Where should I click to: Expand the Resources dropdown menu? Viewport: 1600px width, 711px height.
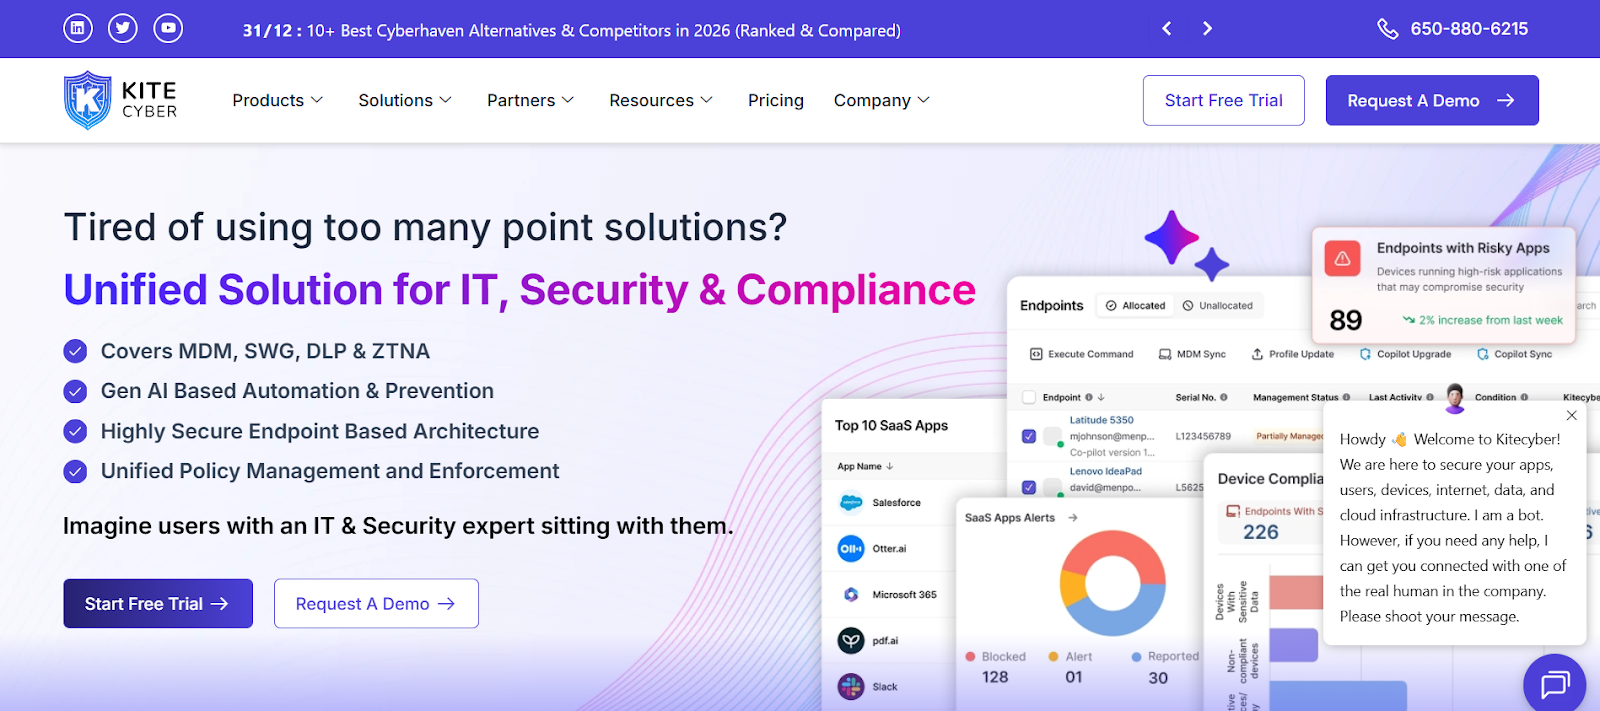pos(661,100)
